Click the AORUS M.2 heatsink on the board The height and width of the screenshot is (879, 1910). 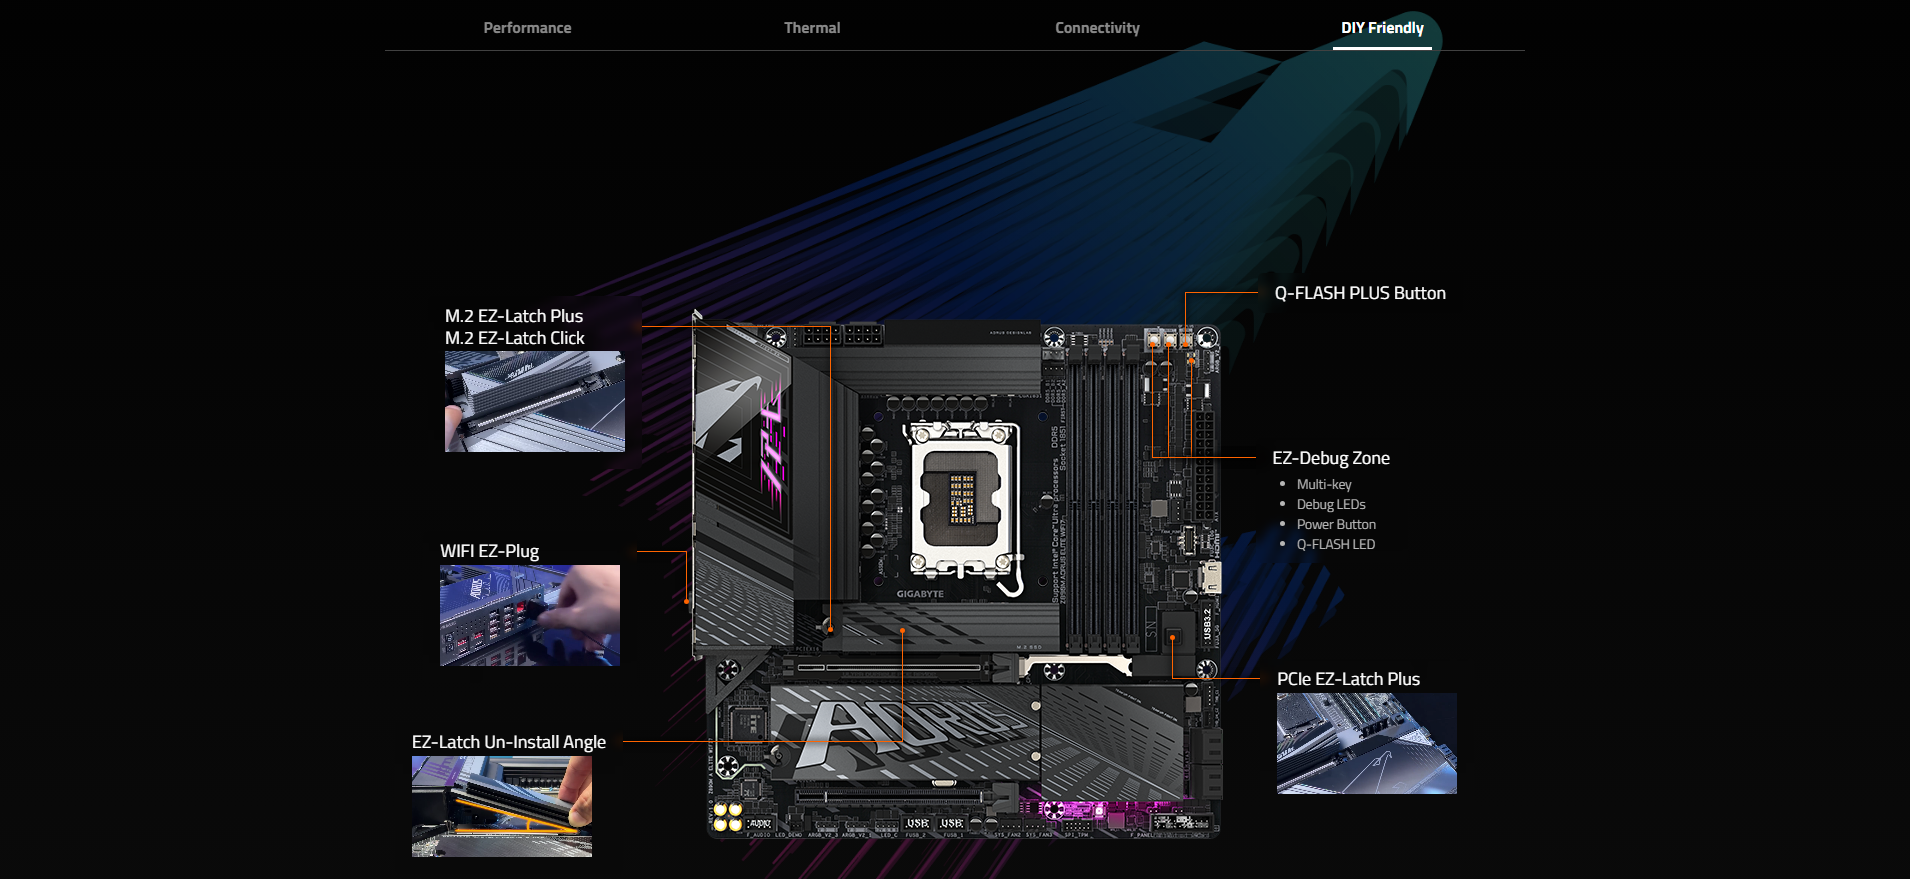905,732
